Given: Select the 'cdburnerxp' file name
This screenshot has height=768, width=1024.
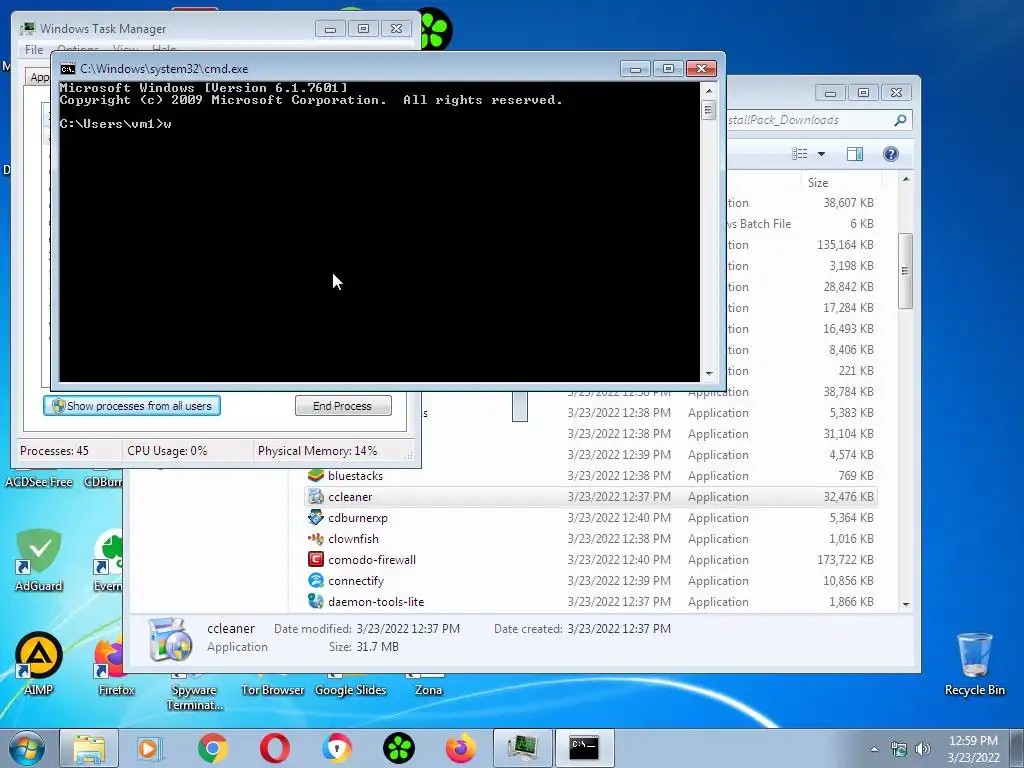Looking at the screenshot, I should pyautogui.click(x=358, y=518).
